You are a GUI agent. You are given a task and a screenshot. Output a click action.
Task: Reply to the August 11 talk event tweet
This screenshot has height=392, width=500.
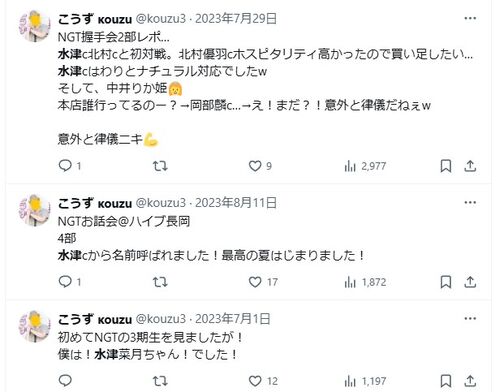[x=70, y=282]
